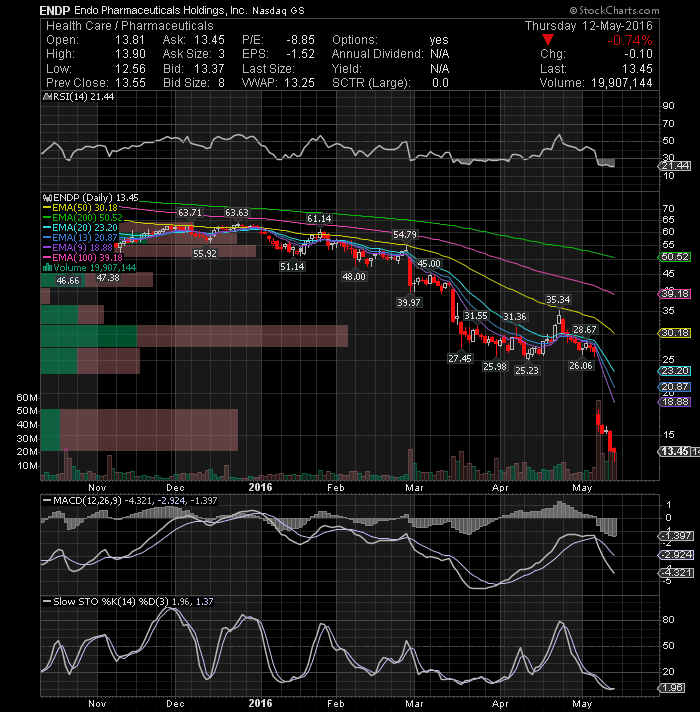
Task: Click the Health Care / Pharmaceuticals sector text
Action: pyautogui.click(x=130, y=26)
